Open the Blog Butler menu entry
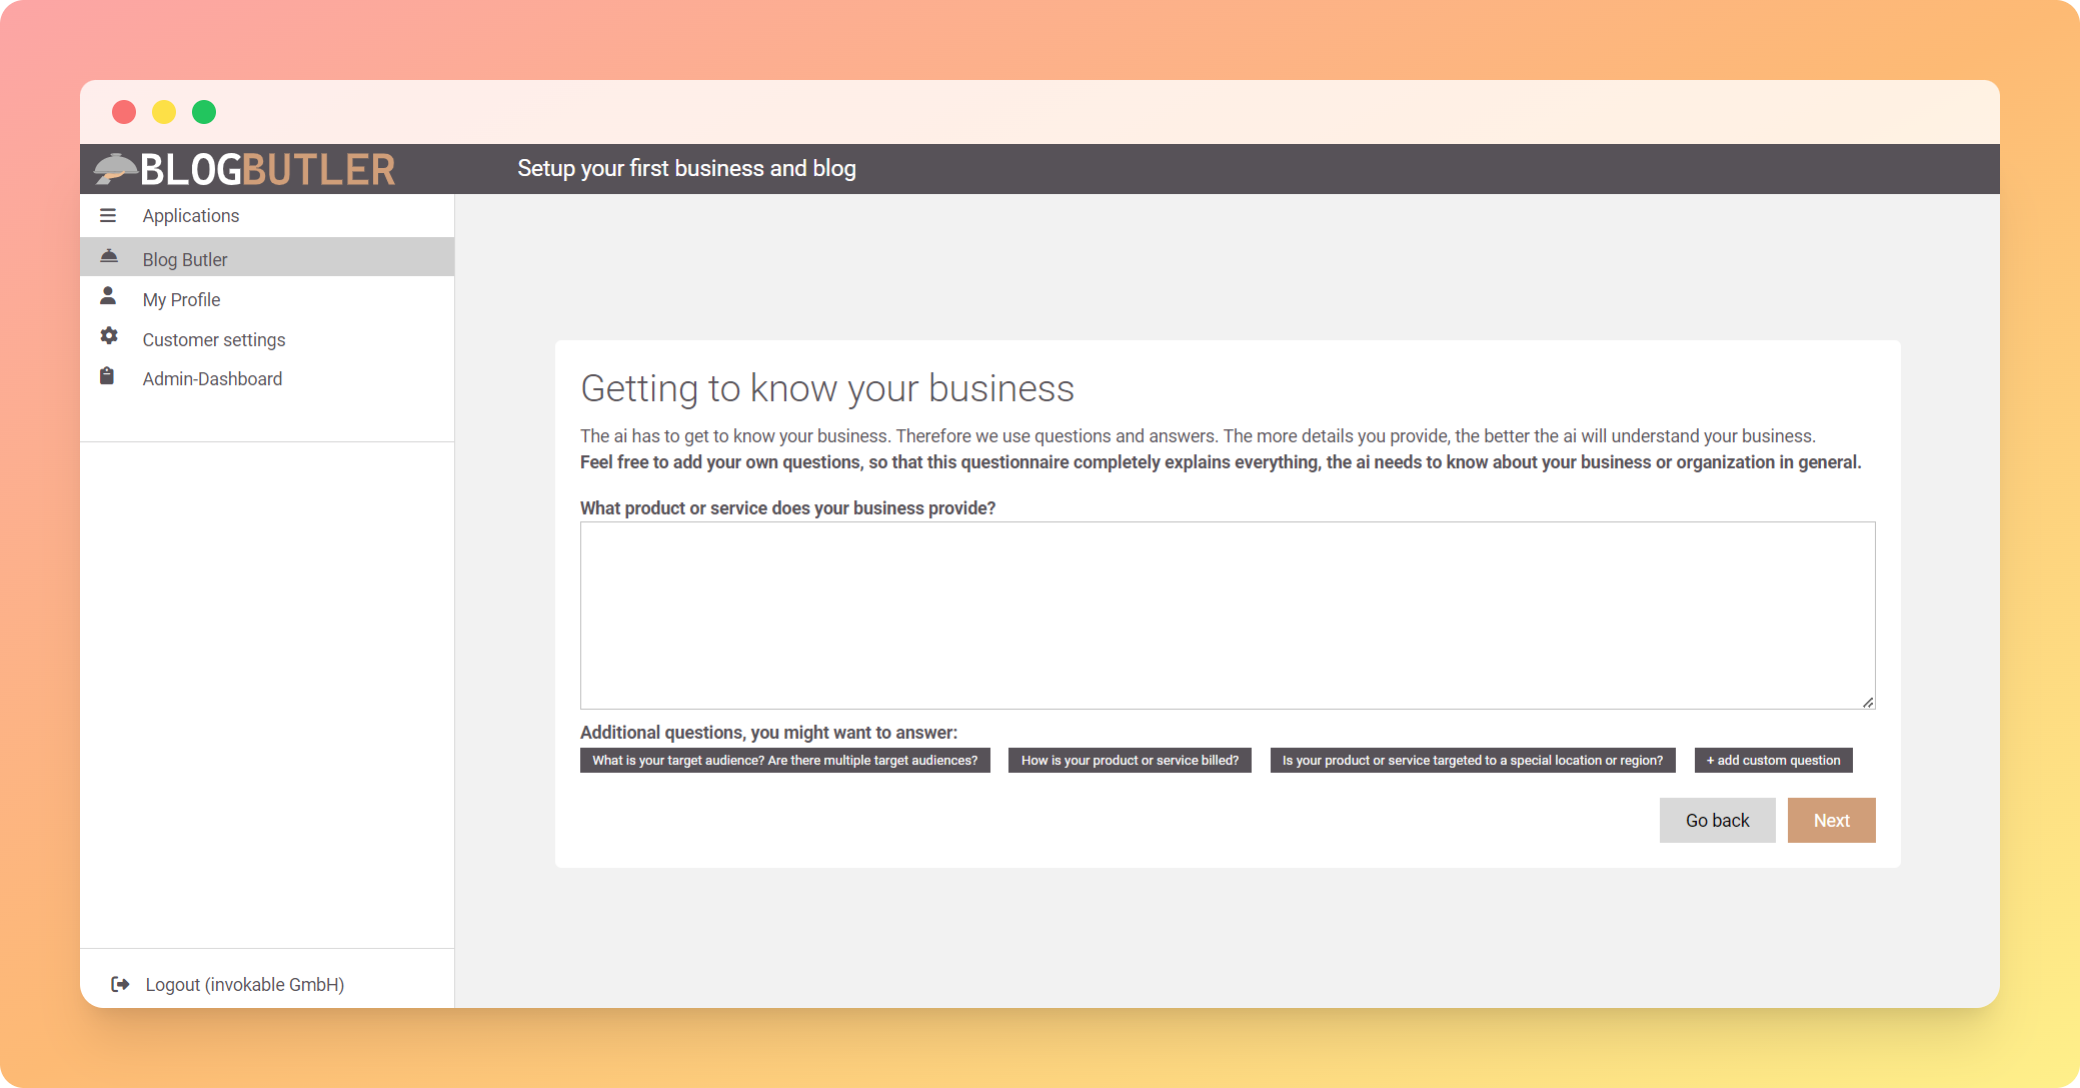 [x=185, y=260]
